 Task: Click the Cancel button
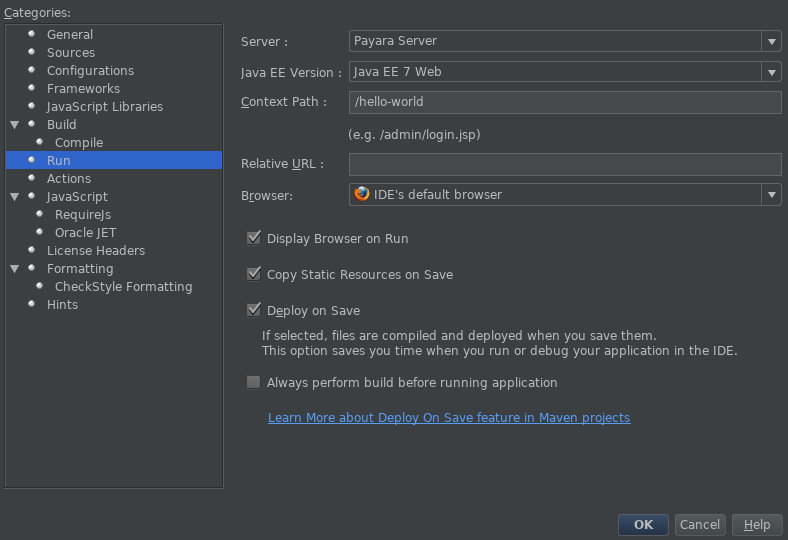tap(699, 525)
